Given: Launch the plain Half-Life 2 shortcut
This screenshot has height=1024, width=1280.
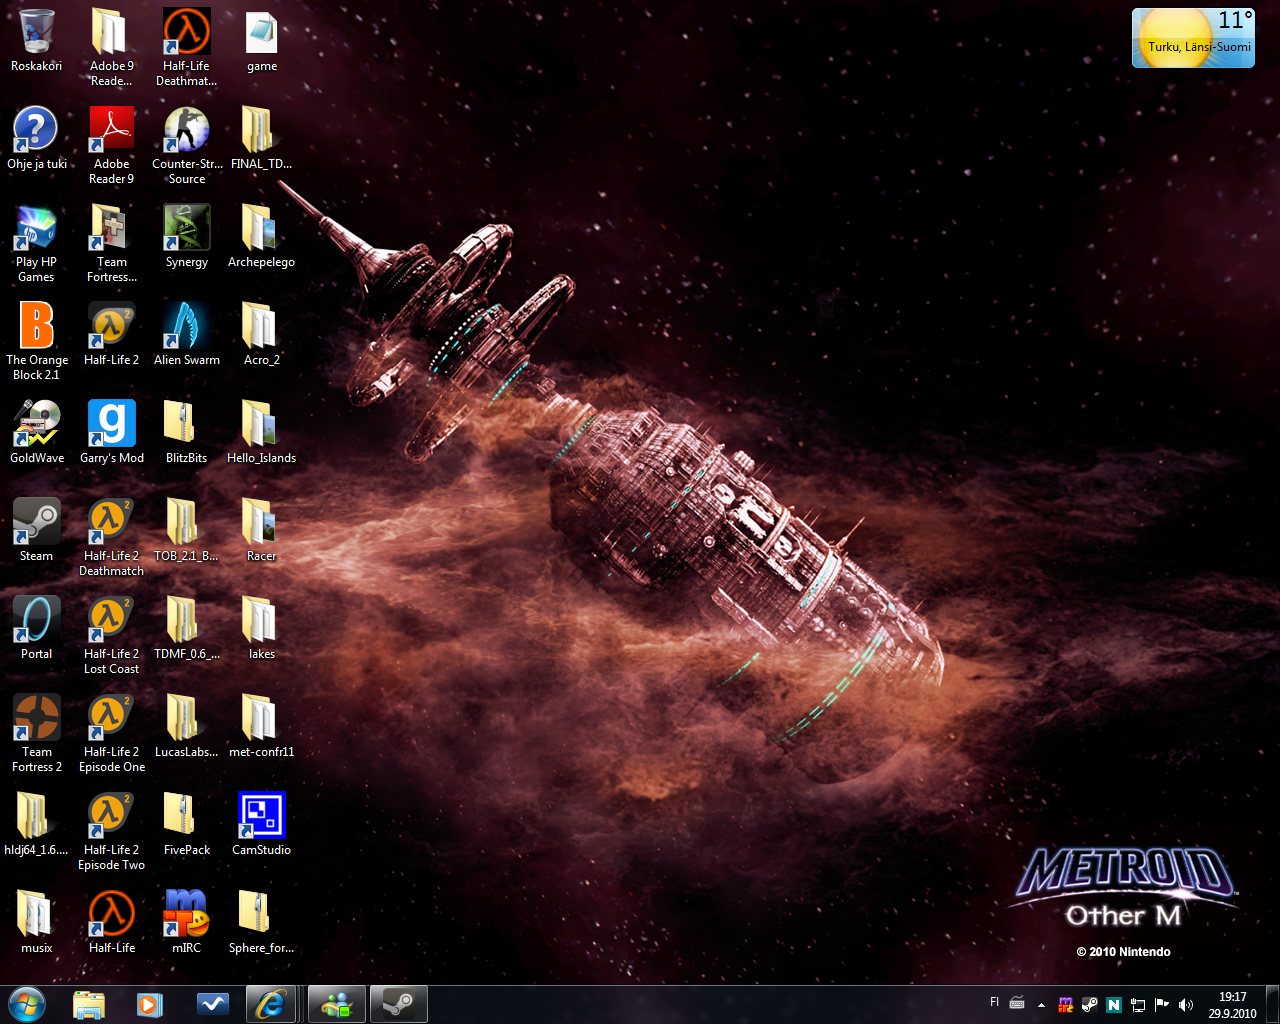Looking at the screenshot, I should [111, 334].
